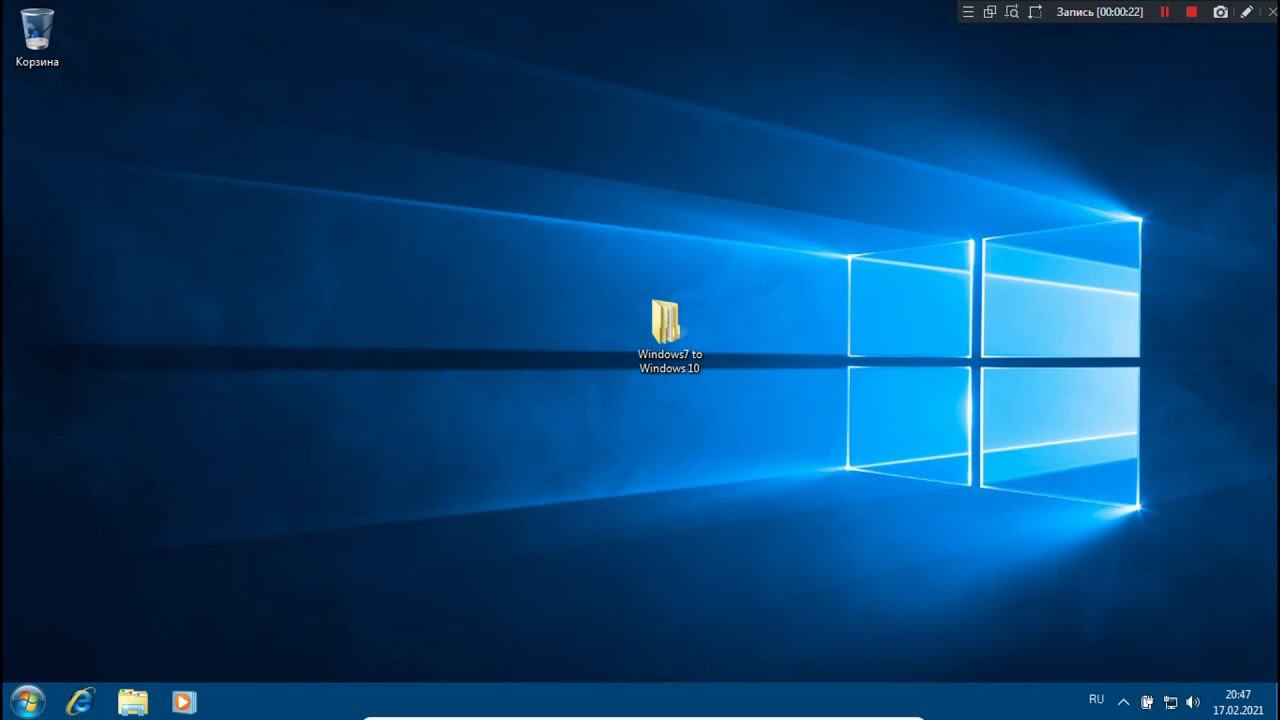
Task: Pause the screen recording
Action: 1165,12
